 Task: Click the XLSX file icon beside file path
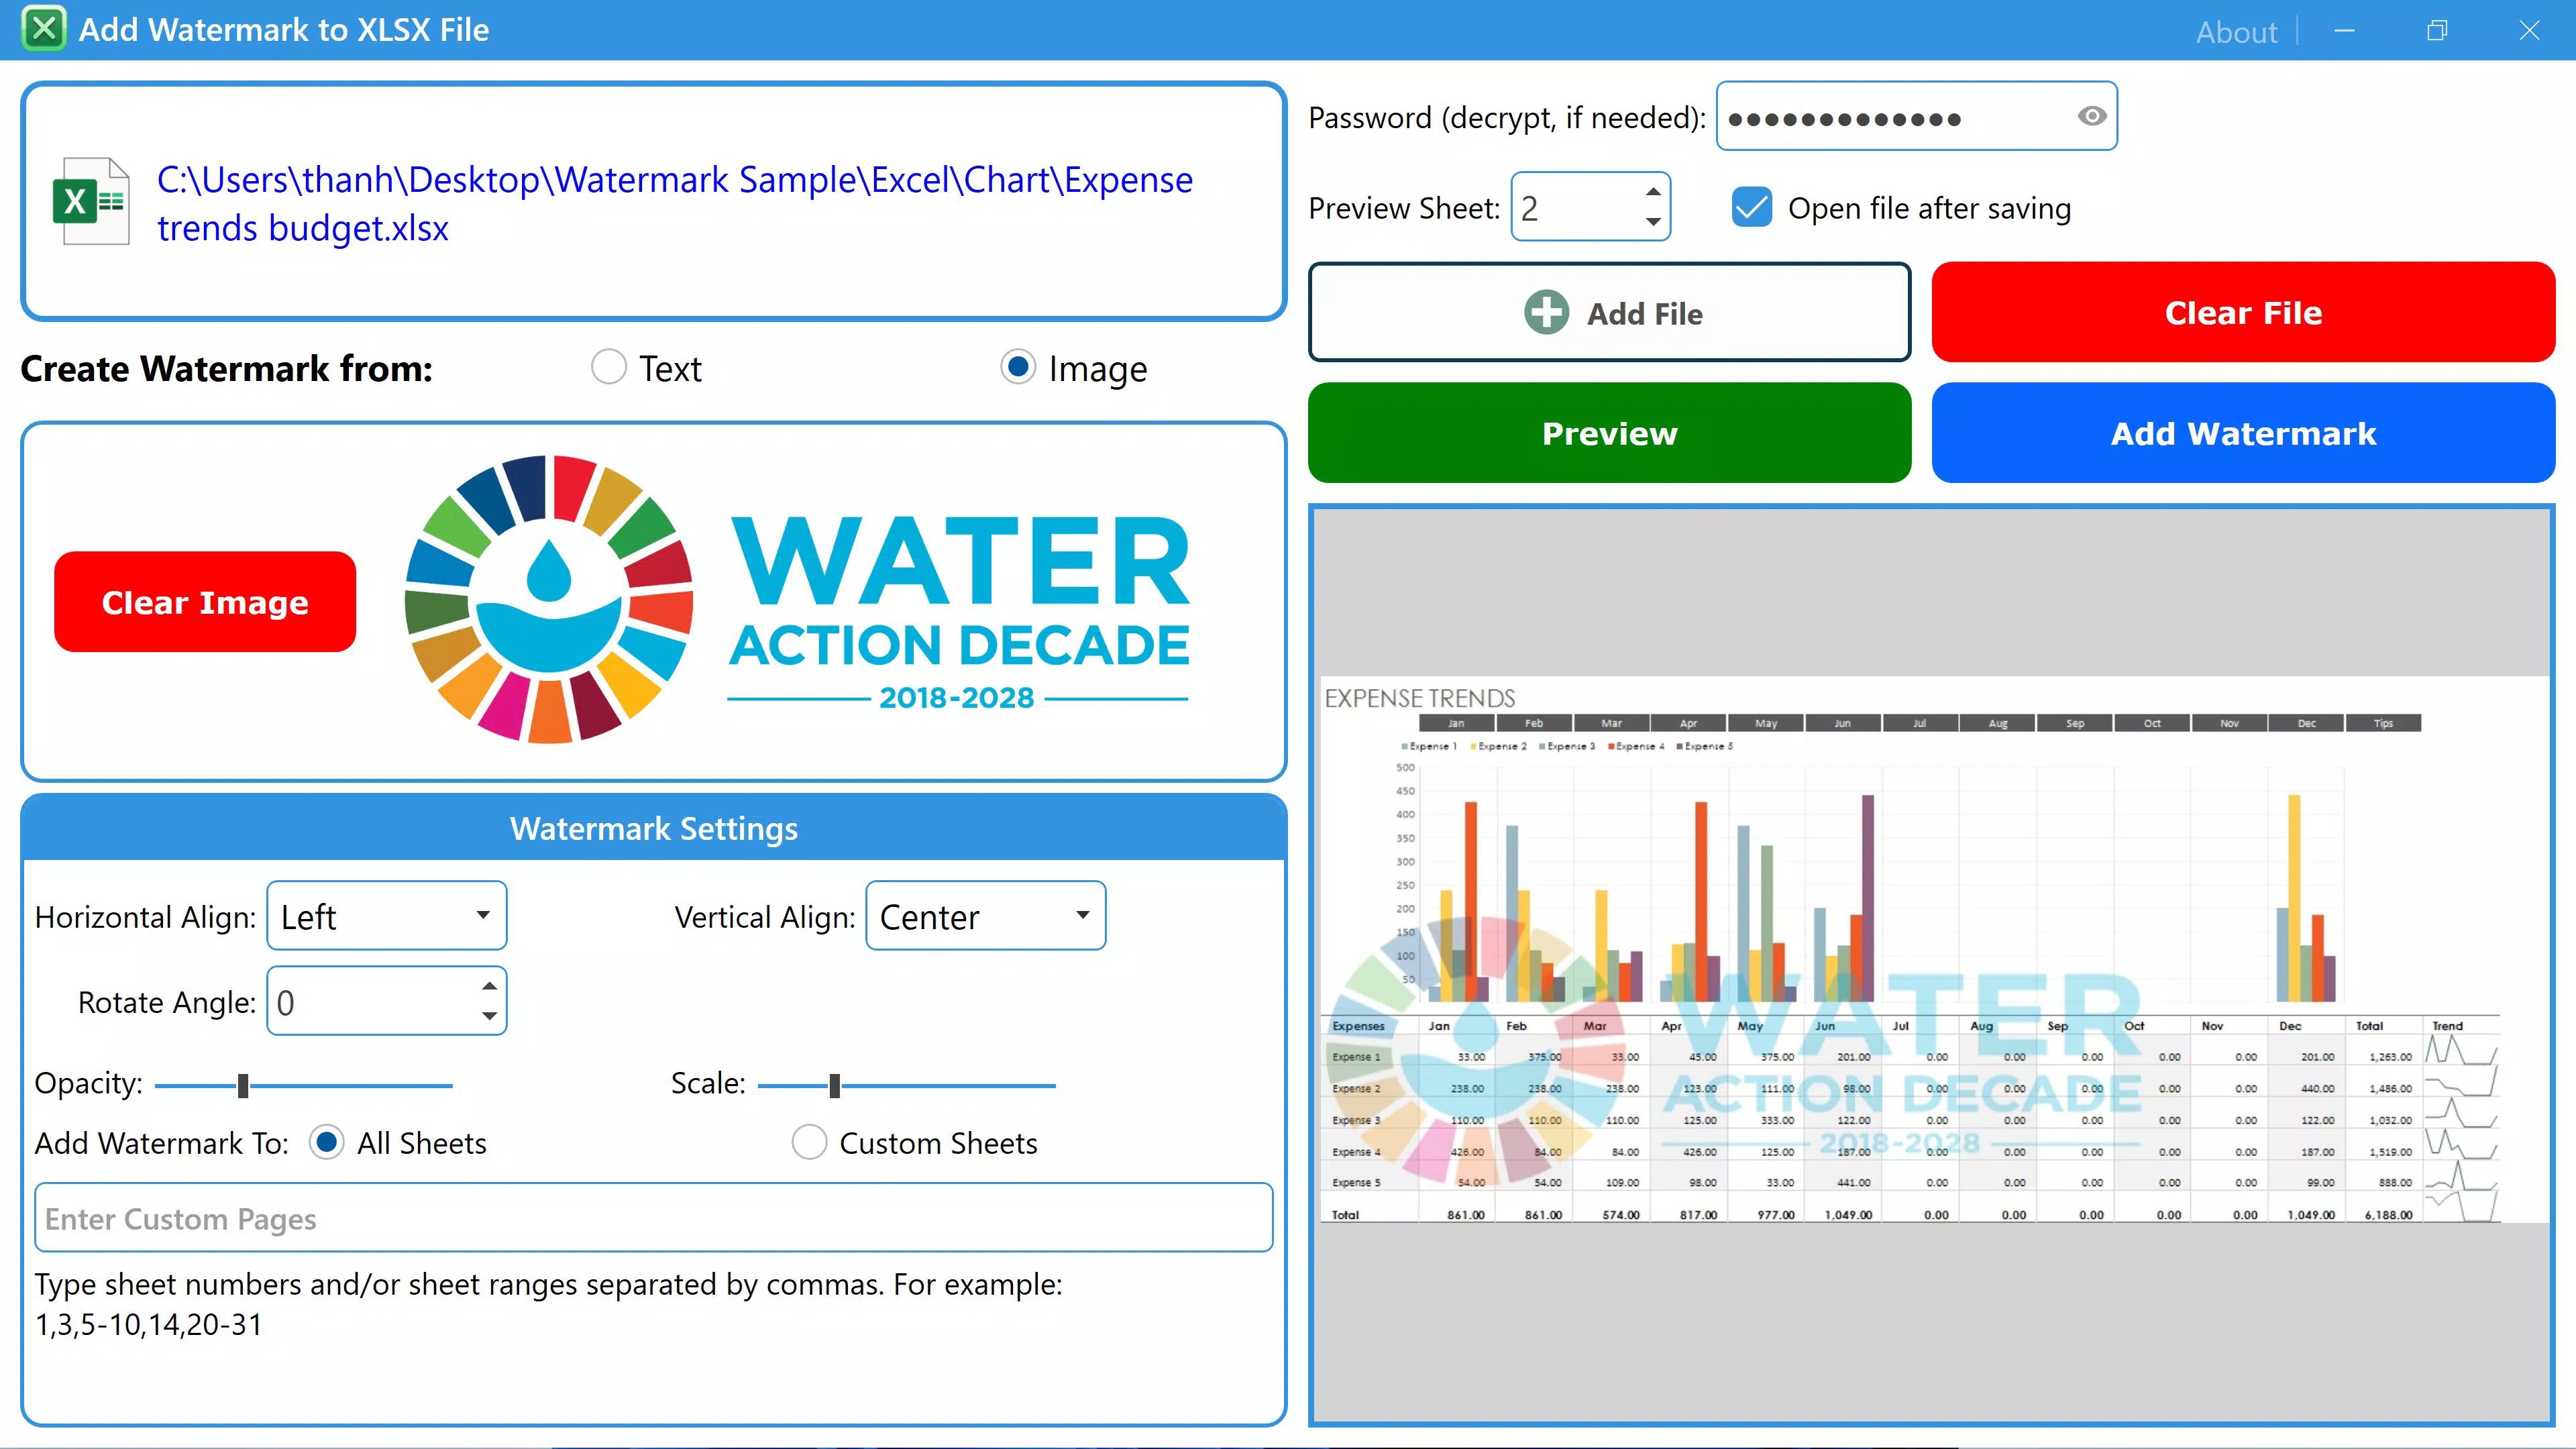tap(90, 201)
